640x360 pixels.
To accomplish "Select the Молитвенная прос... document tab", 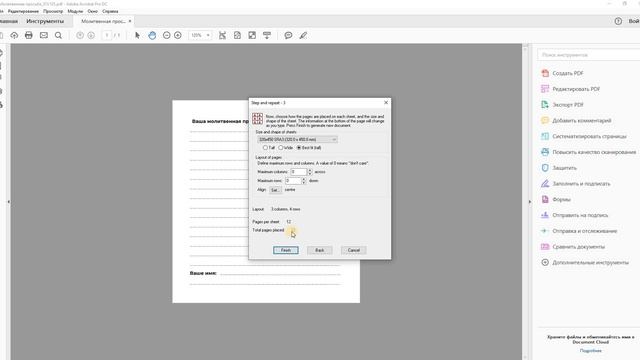I will [x=103, y=21].
